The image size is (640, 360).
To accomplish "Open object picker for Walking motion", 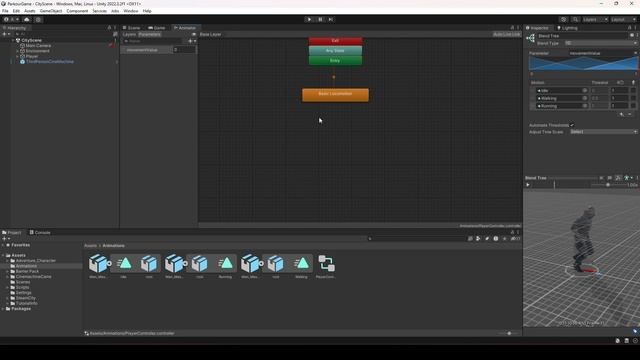I will [584, 98].
